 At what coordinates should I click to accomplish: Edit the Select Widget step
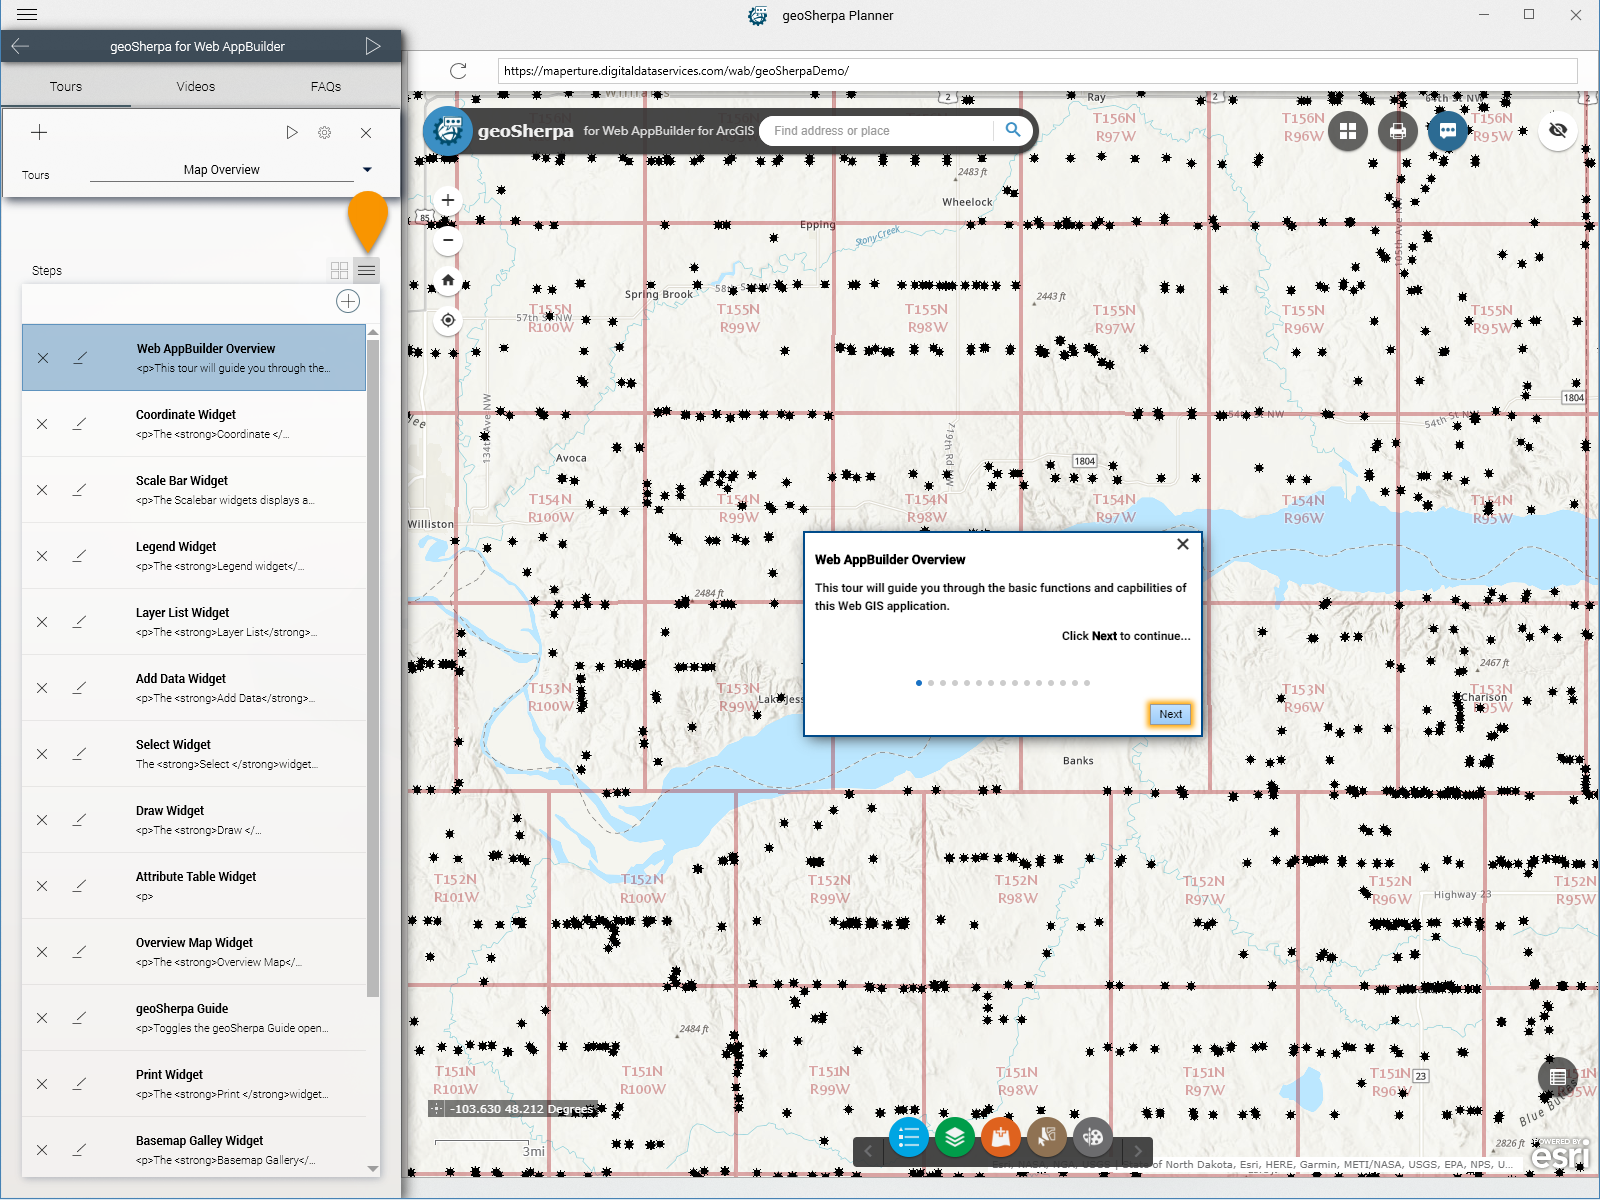click(x=79, y=754)
